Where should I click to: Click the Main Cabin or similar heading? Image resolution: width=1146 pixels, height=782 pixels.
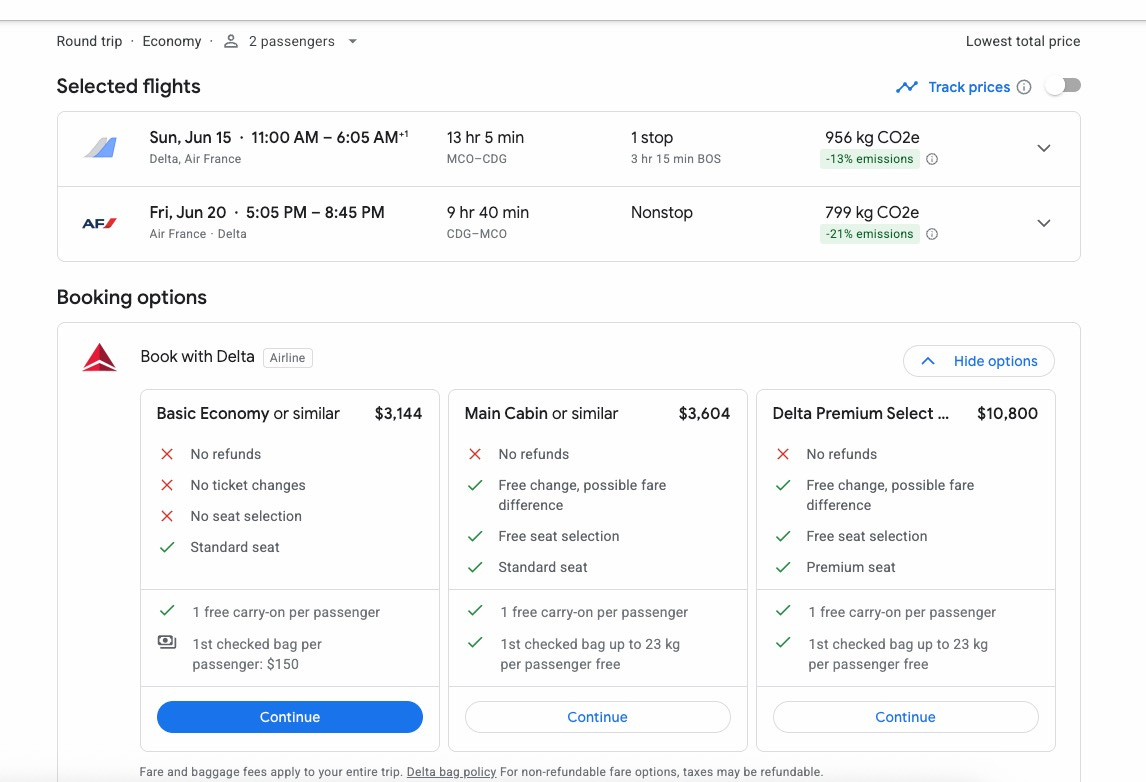click(x=541, y=414)
